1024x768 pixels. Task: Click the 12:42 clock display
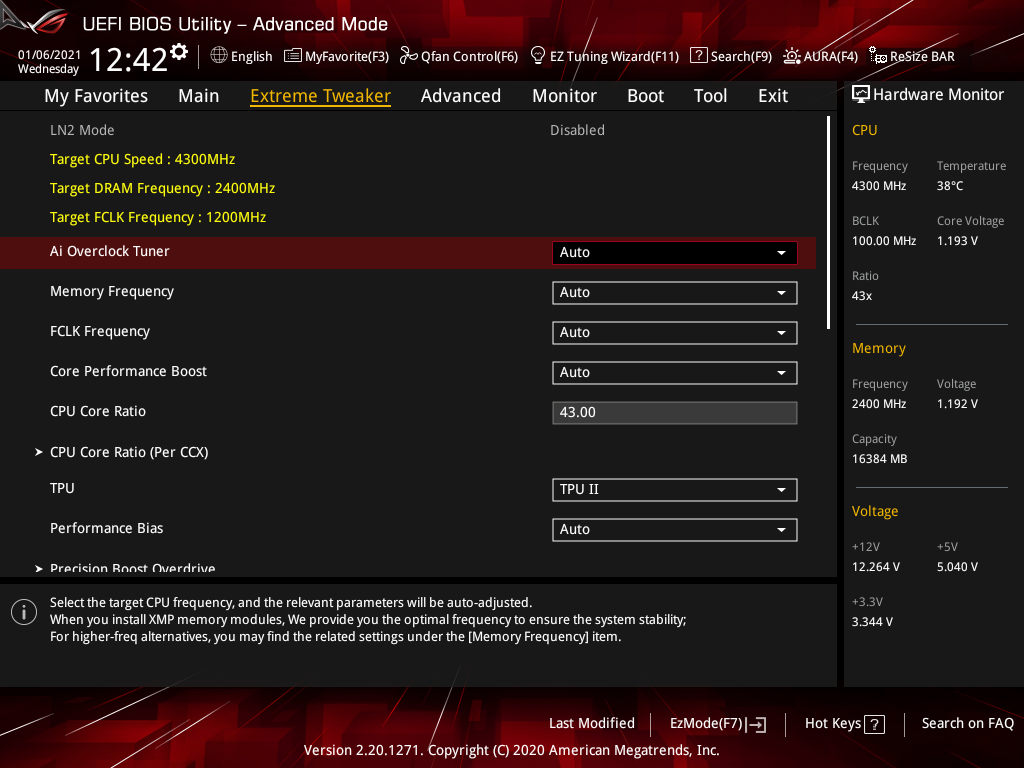129,60
